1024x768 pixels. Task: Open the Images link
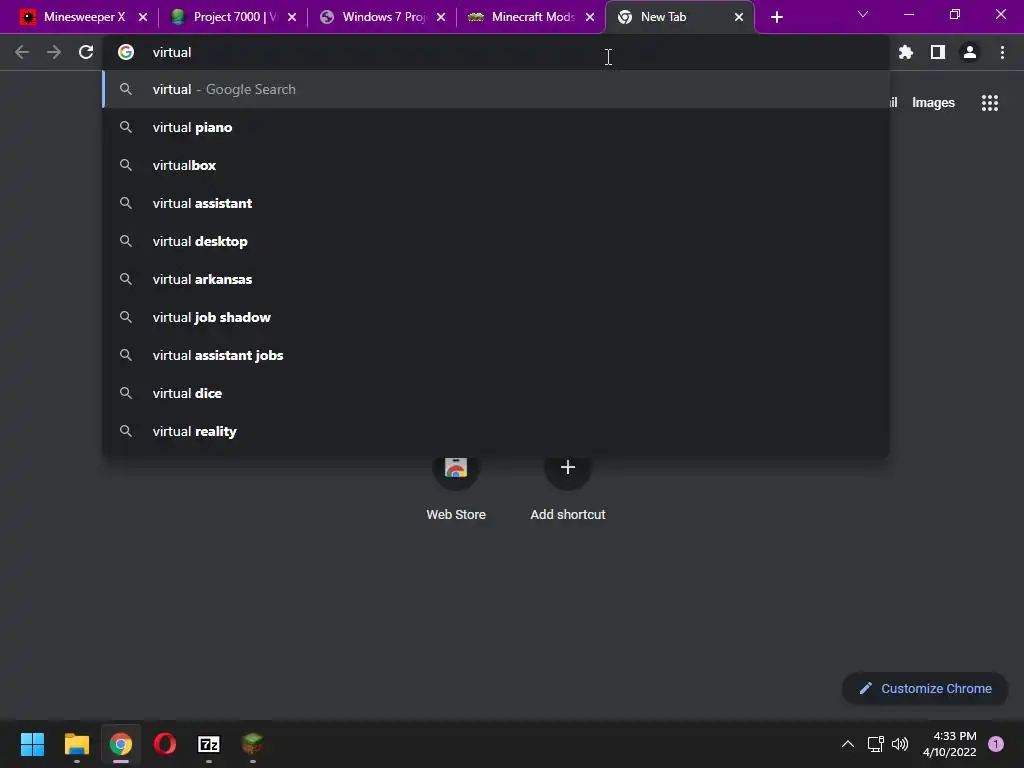(x=933, y=103)
